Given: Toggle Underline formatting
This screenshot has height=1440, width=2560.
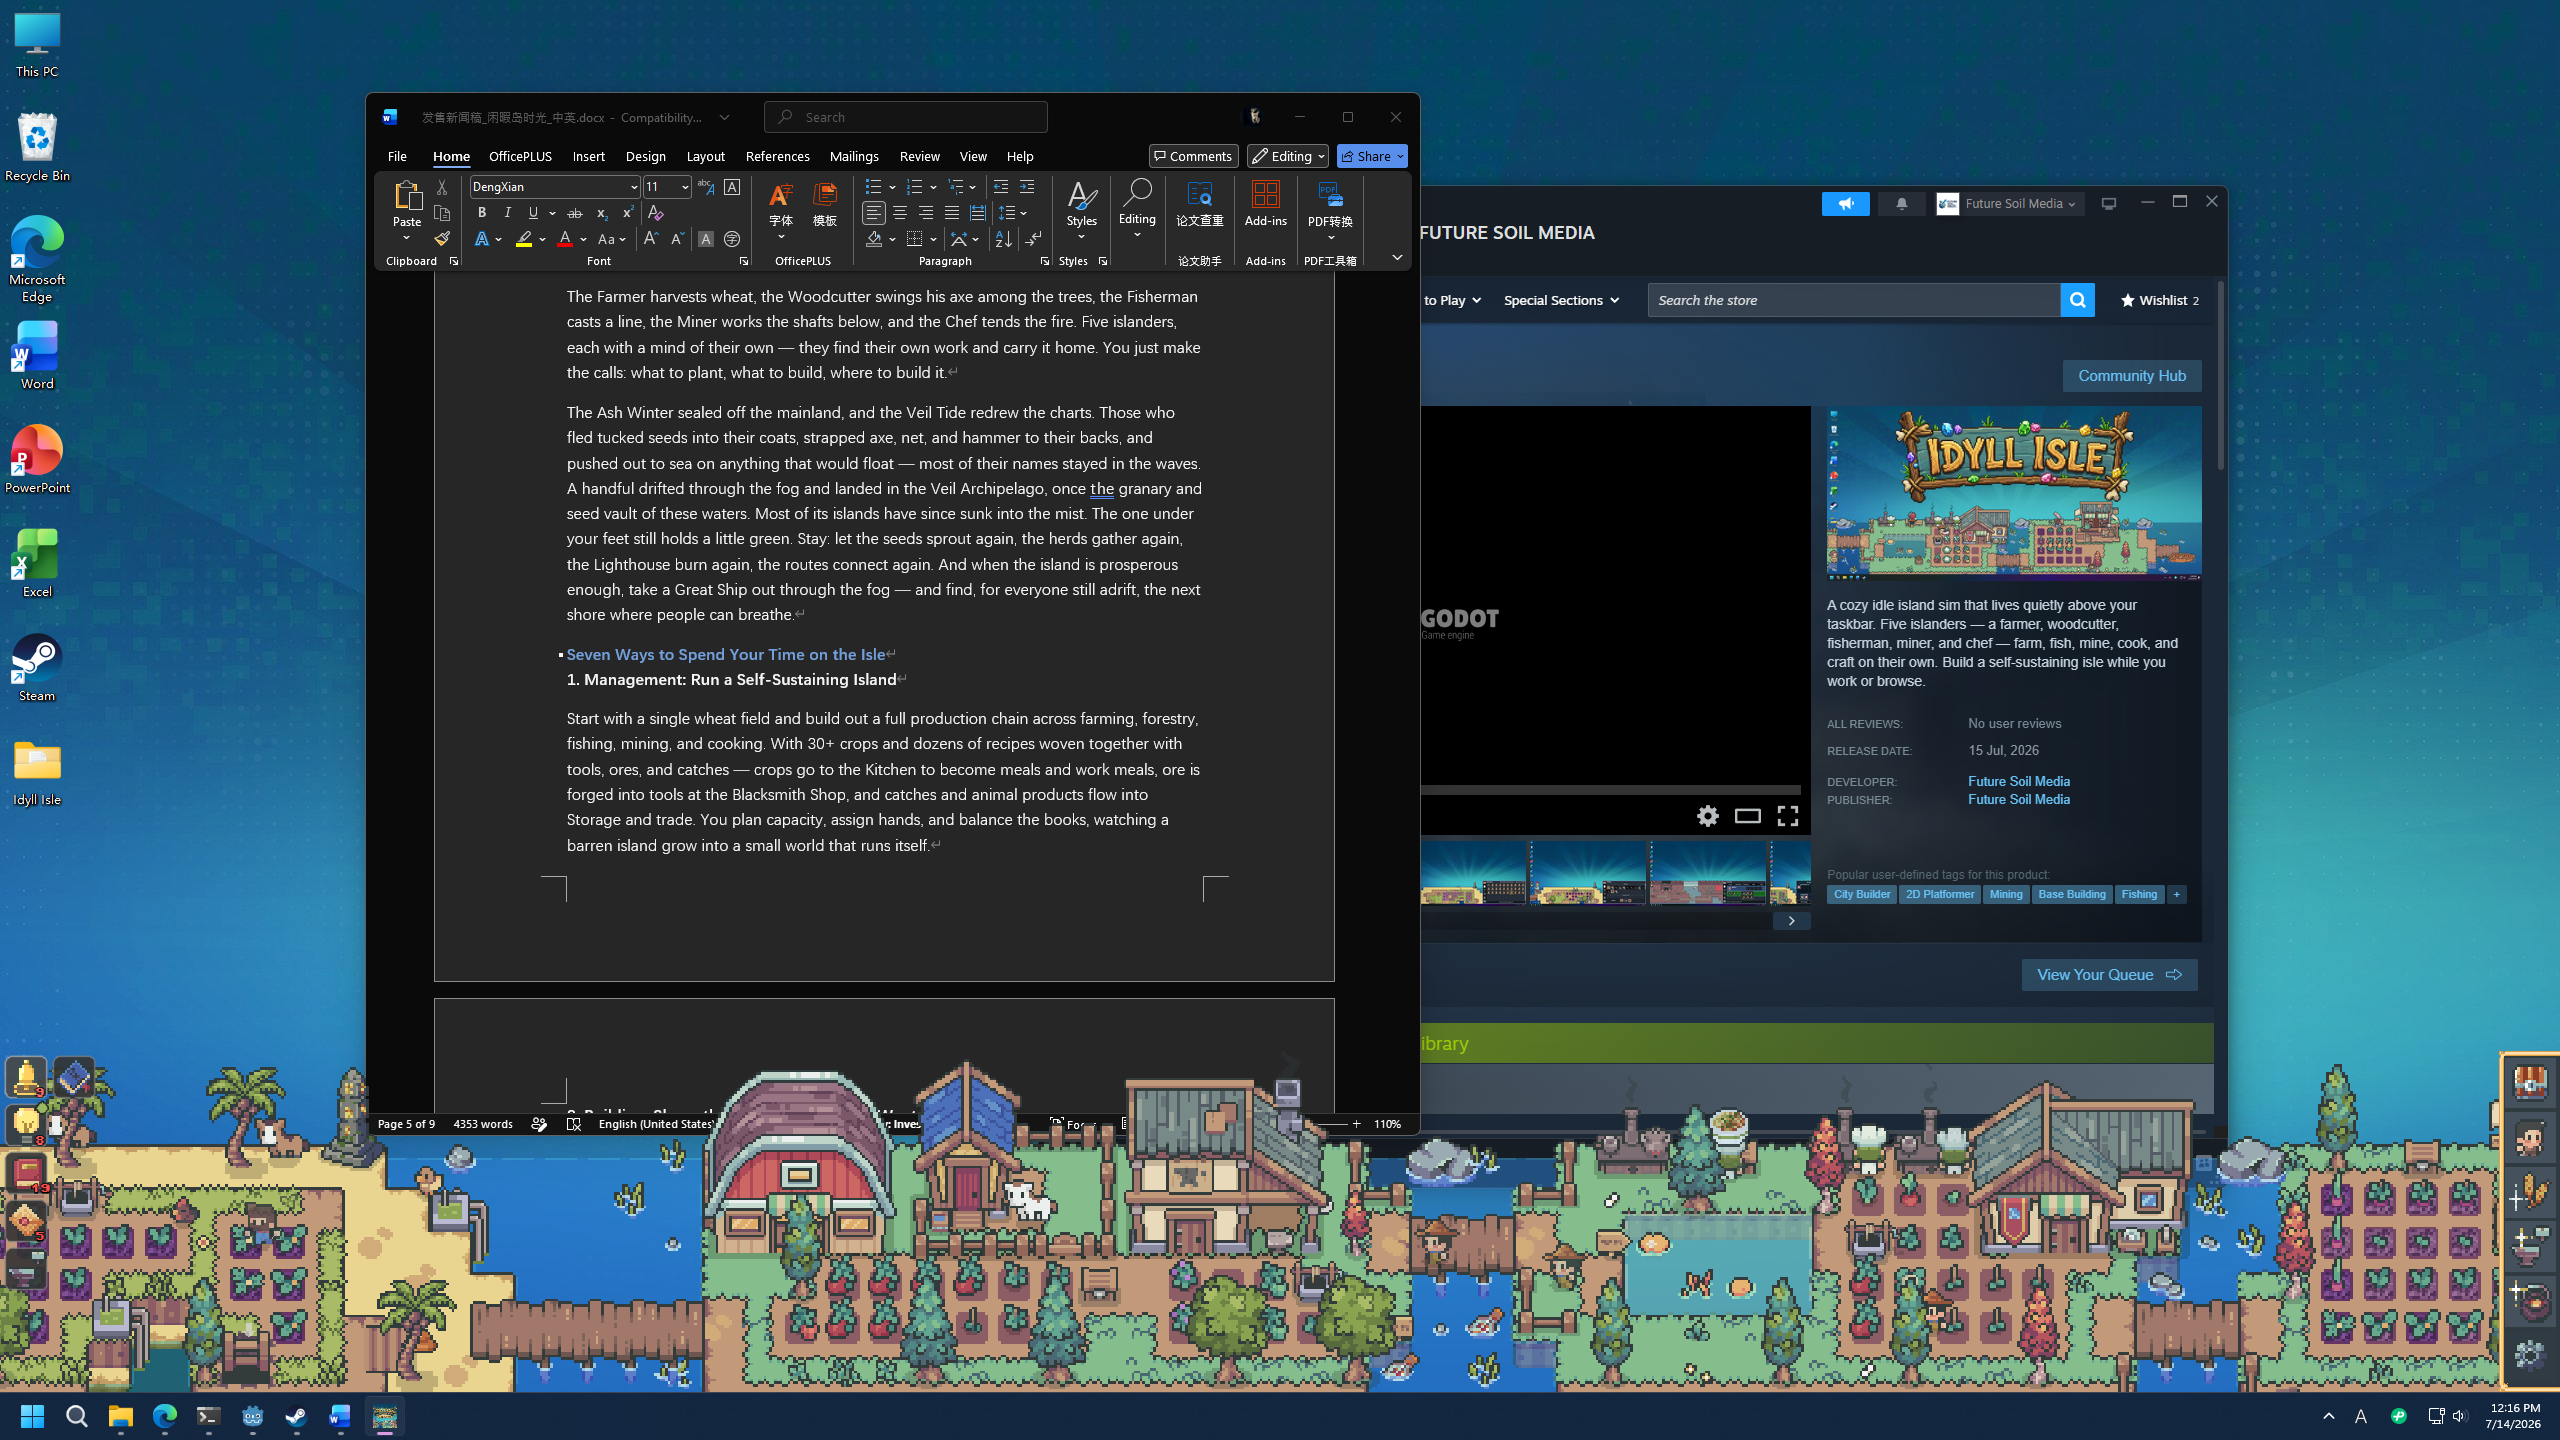Looking at the screenshot, I should click(533, 213).
